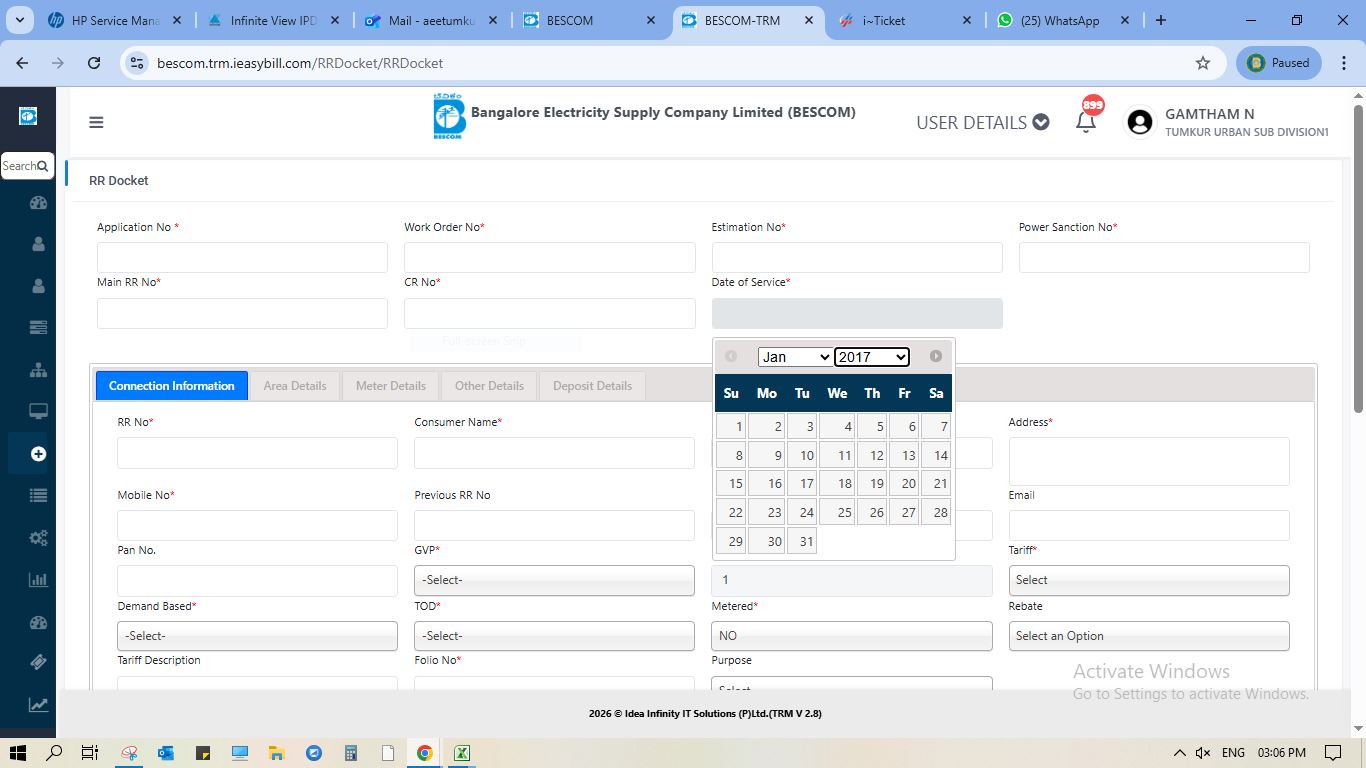Click the monitor icon in sidebar
Image resolution: width=1366 pixels, height=768 pixels.
pos(38,412)
